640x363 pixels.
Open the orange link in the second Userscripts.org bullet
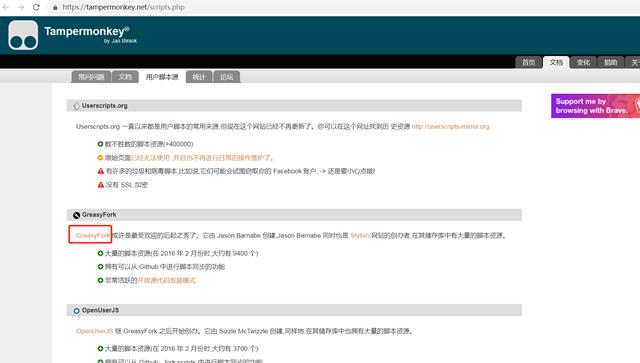tap(202, 158)
